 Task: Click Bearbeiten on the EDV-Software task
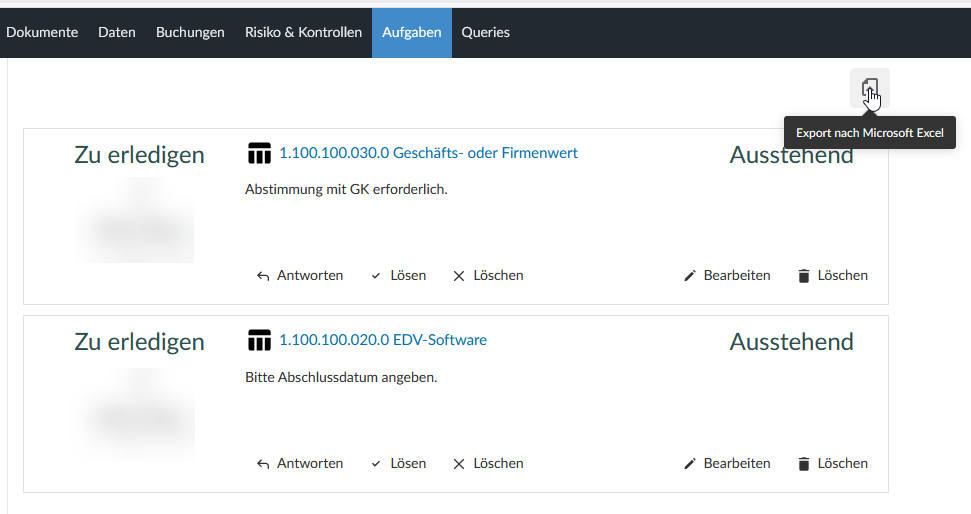[x=727, y=464]
